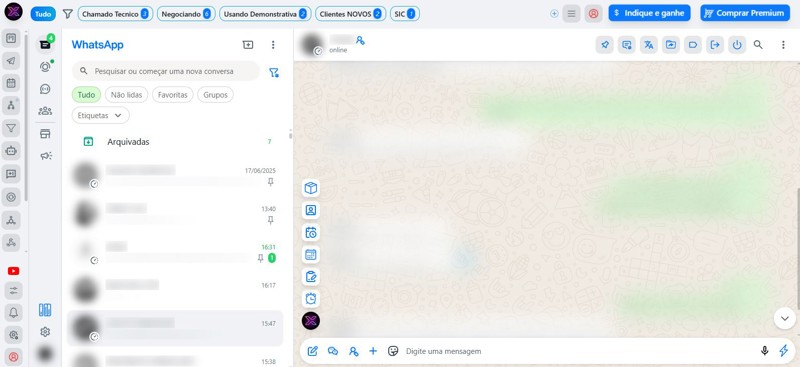Open the contact card icon in chat
The height and width of the screenshot is (367, 800).
coord(311,210)
